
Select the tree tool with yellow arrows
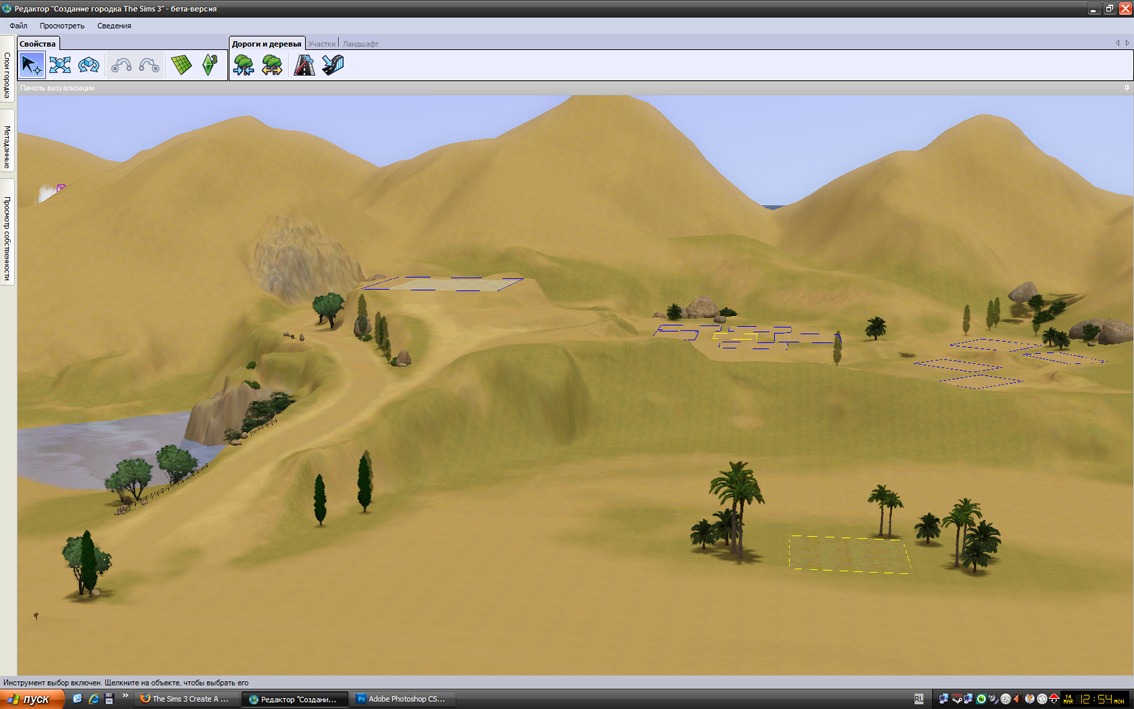point(272,65)
